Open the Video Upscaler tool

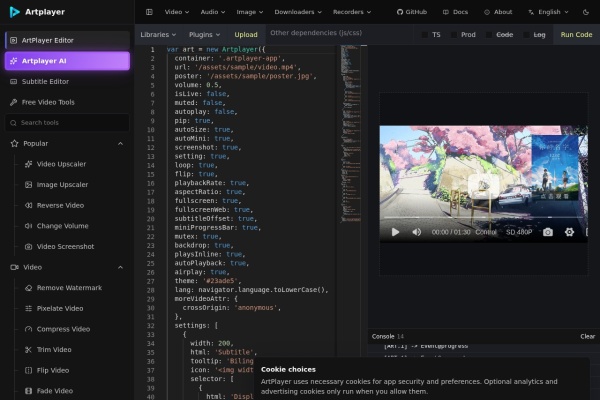point(61,164)
